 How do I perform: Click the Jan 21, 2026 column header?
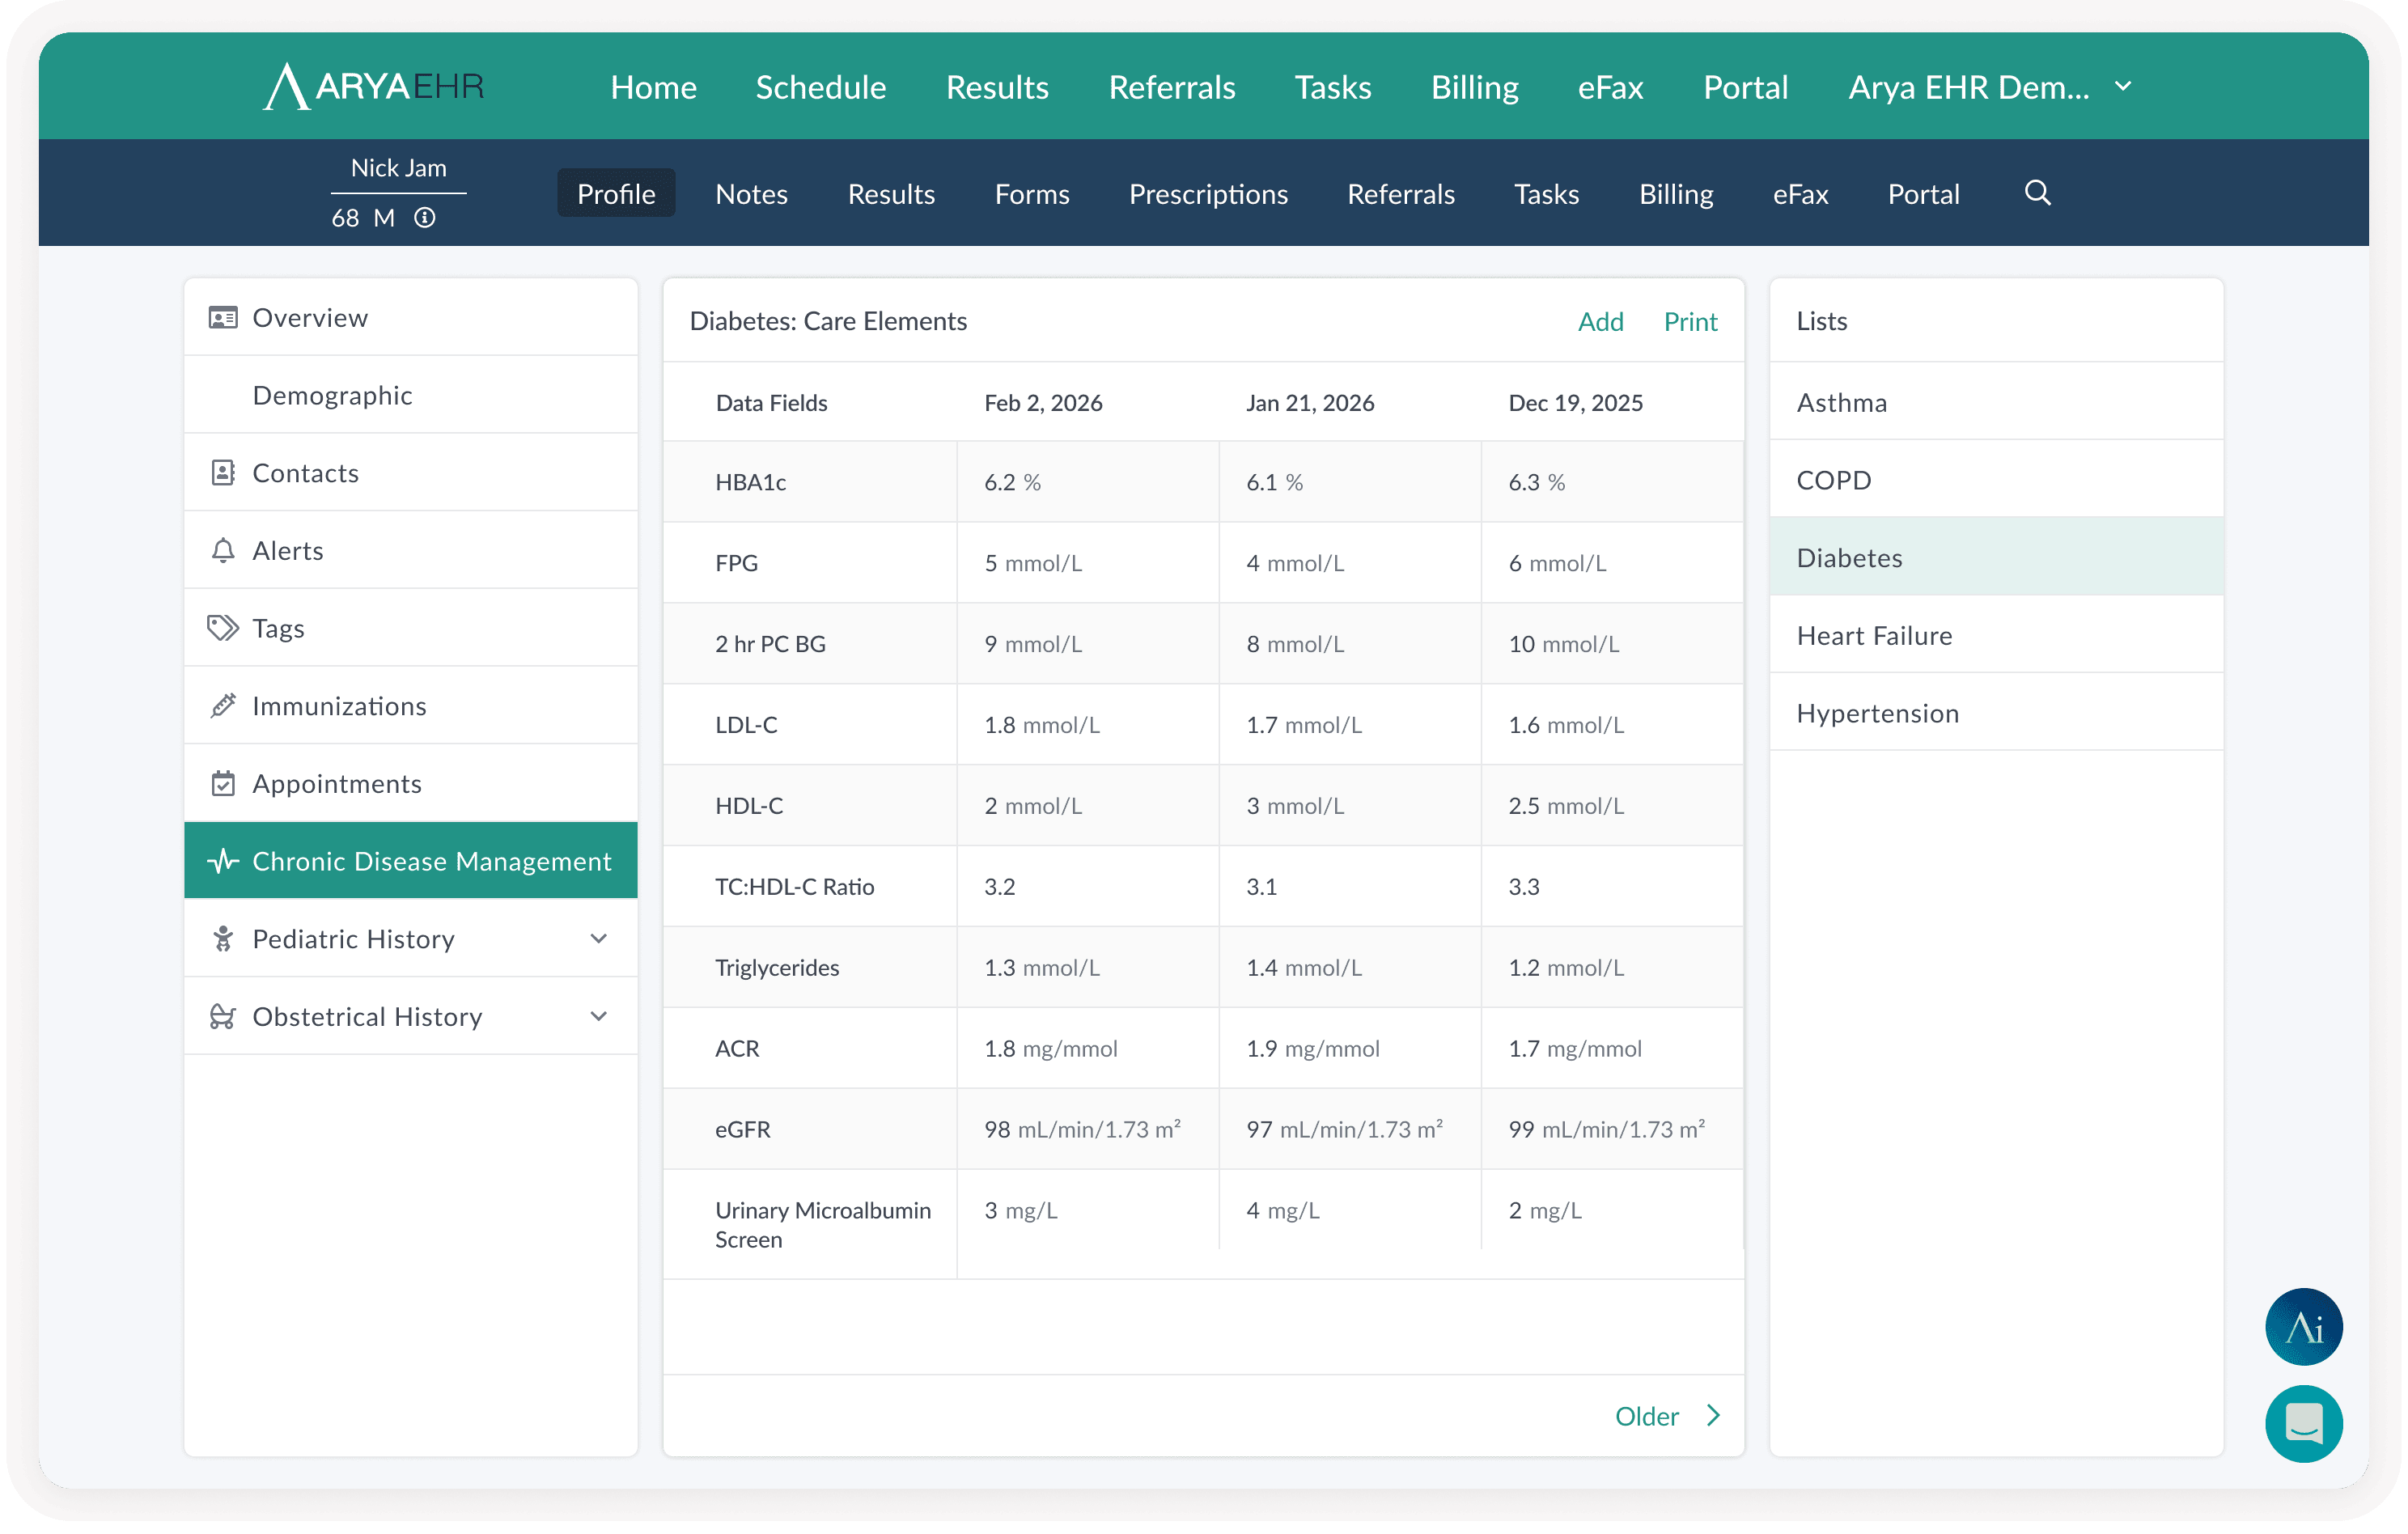click(x=1309, y=401)
